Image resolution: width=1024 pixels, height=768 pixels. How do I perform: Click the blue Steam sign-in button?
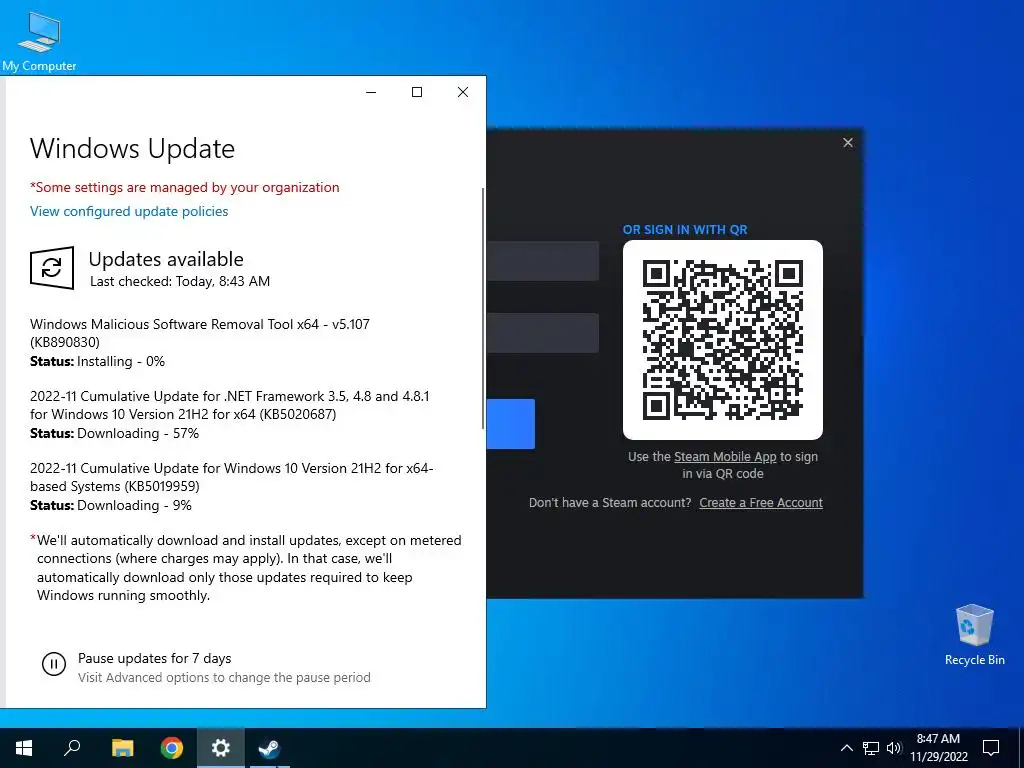click(x=511, y=424)
